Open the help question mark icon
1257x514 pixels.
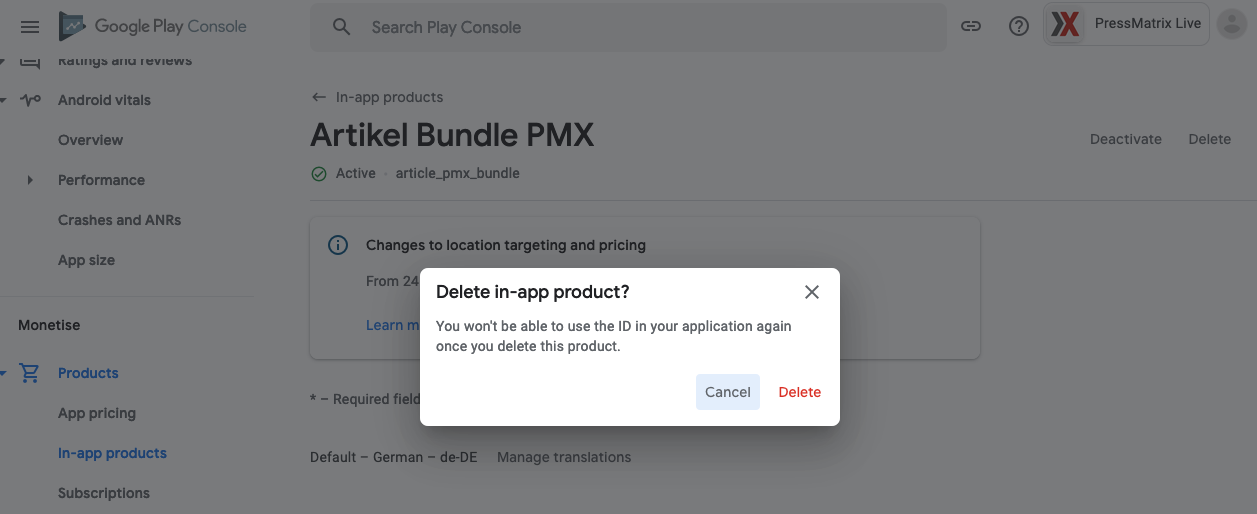click(1019, 27)
